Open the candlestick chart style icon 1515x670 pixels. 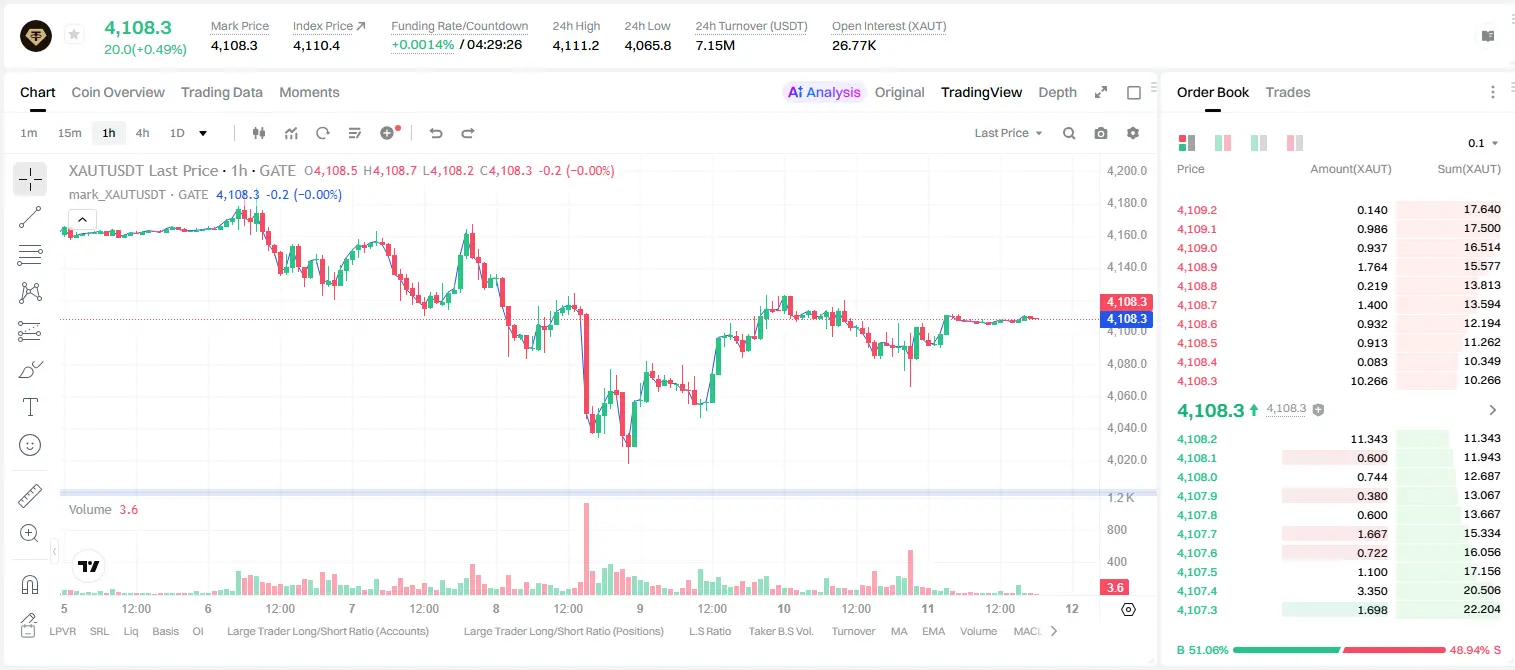[259, 133]
